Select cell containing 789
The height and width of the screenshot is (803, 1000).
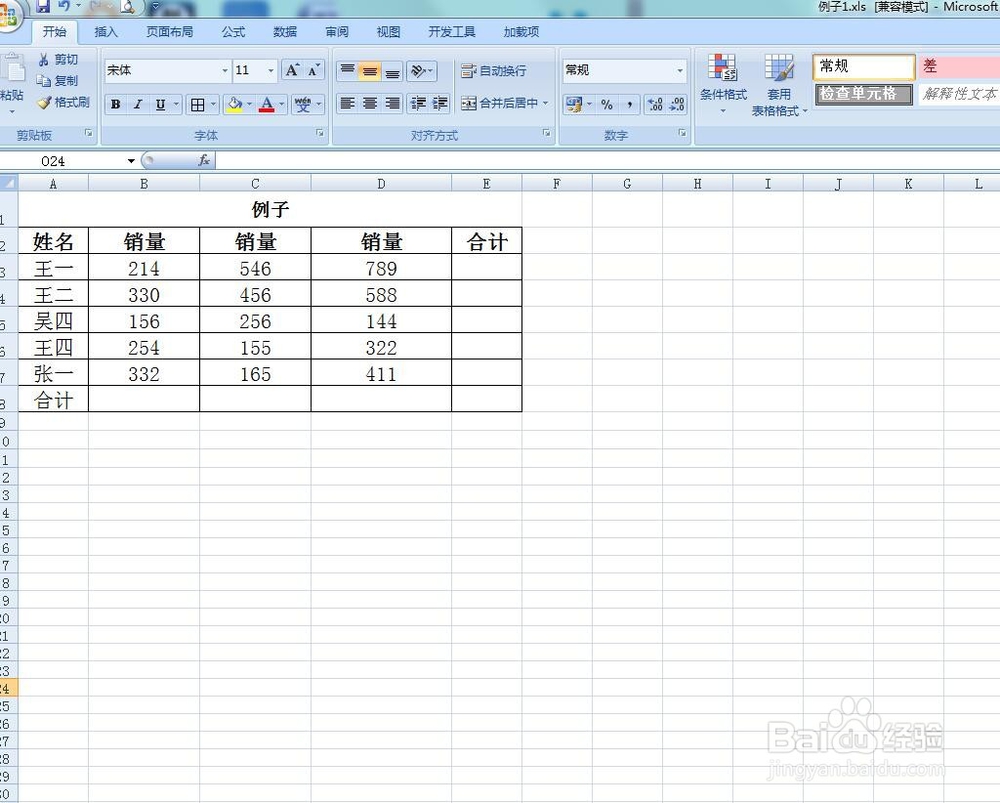381,269
